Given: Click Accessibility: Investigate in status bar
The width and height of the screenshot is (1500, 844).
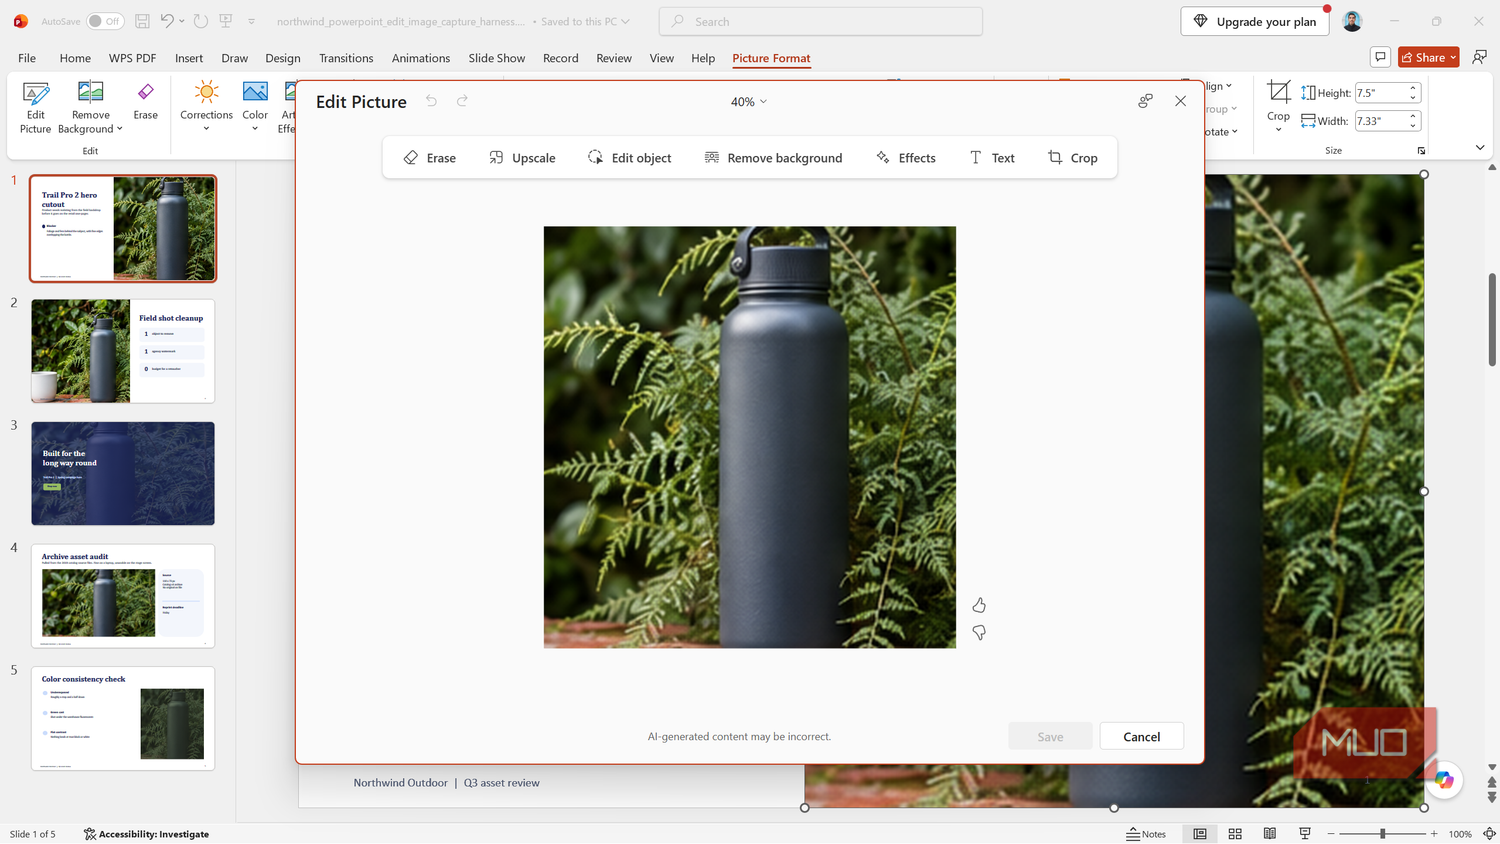Looking at the screenshot, I should coord(146,834).
